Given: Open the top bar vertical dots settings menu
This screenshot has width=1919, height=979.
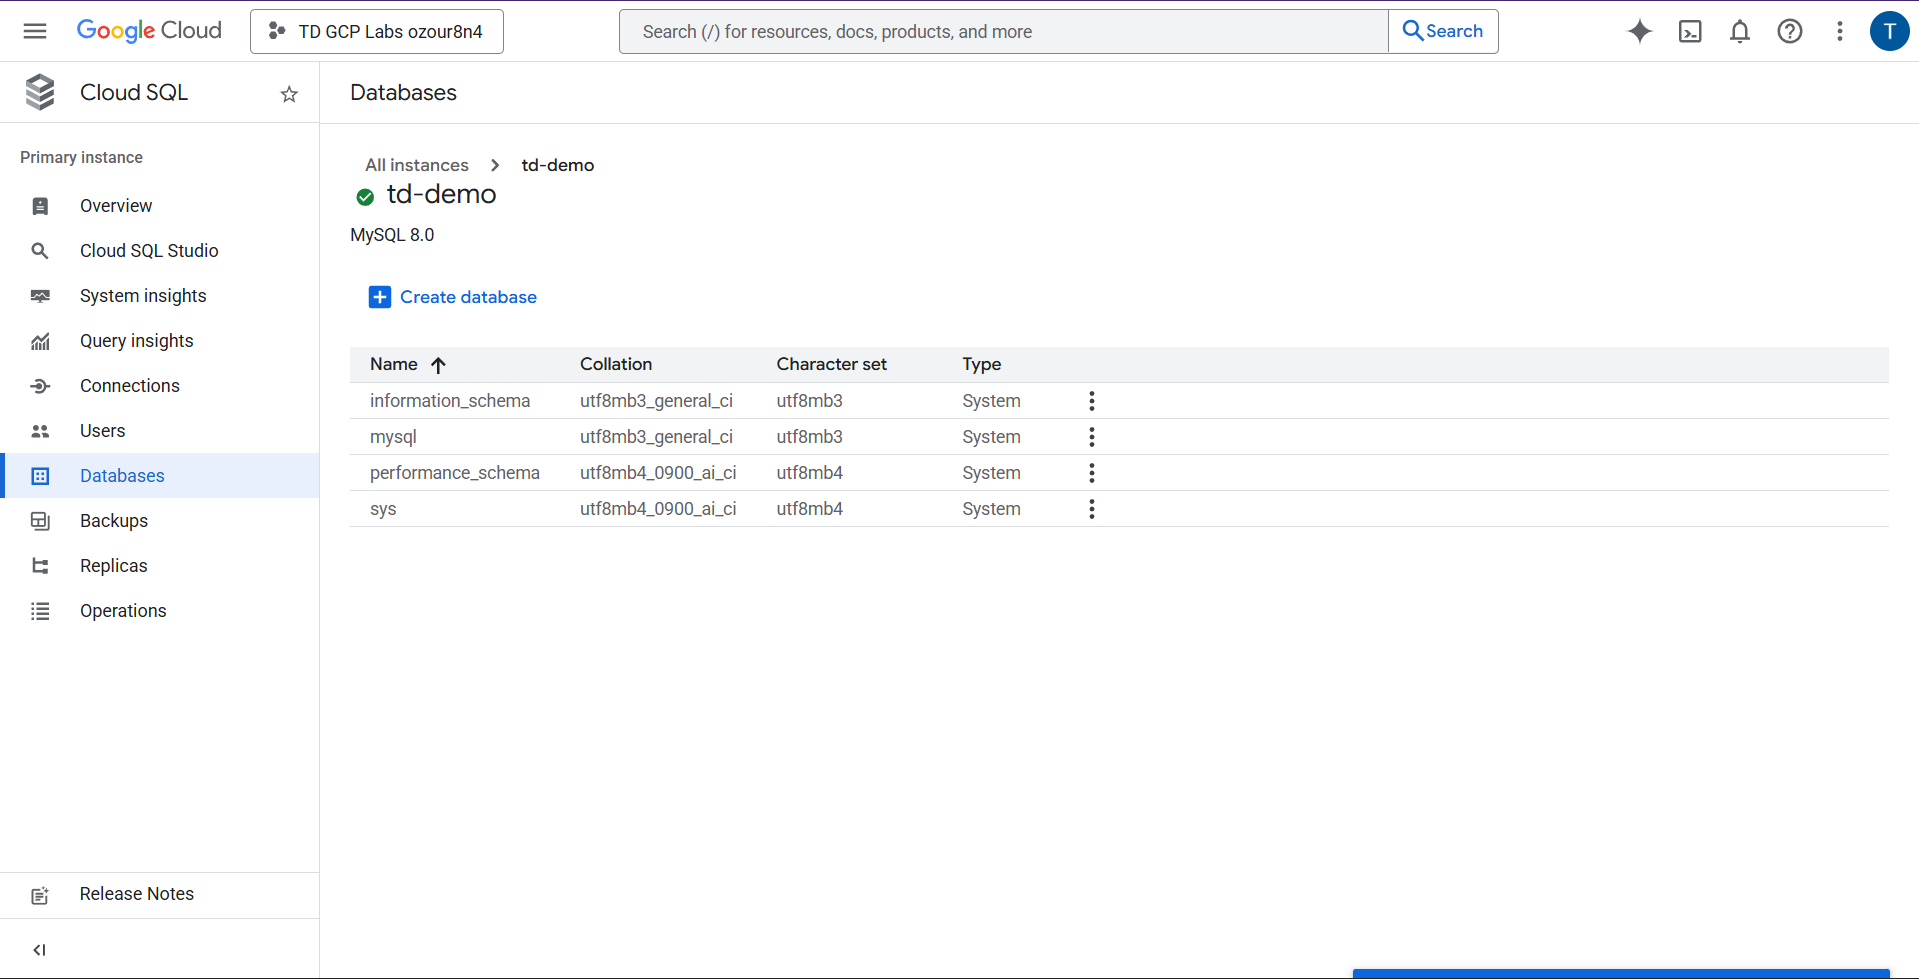Looking at the screenshot, I should (x=1839, y=31).
